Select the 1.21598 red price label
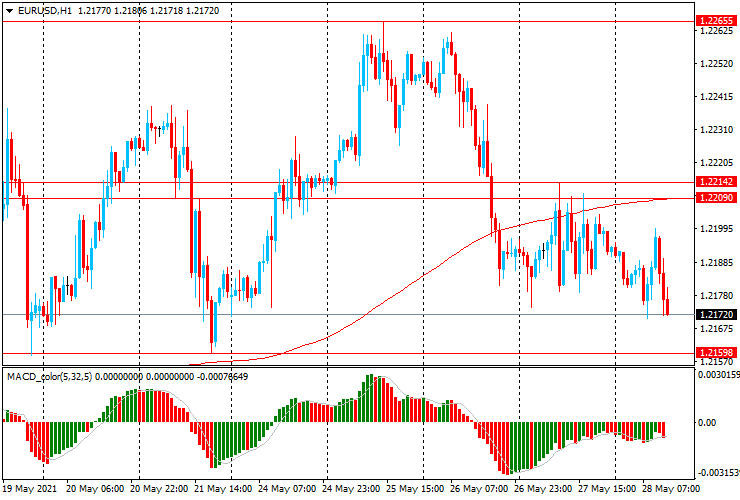The image size is (740, 500). click(716, 352)
